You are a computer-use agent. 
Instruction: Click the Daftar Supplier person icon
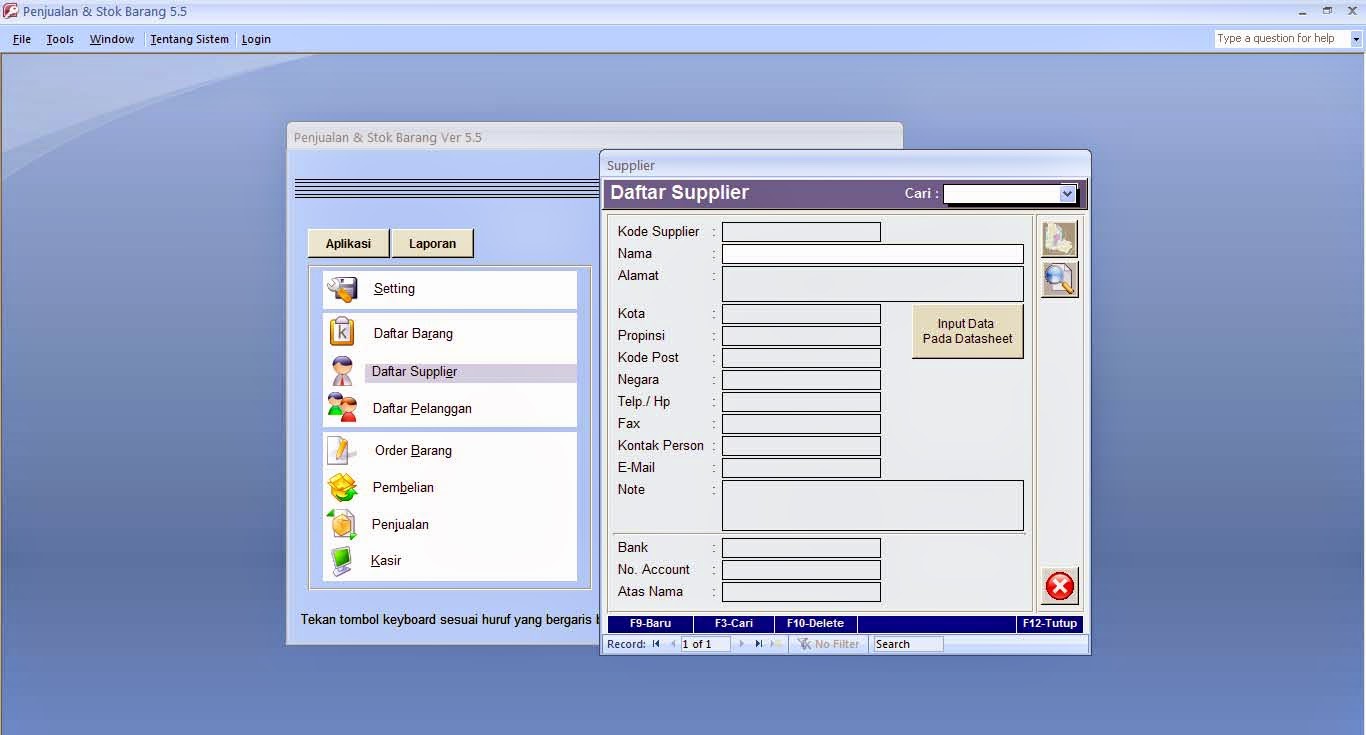pyautogui.click(x=342, y=371)
